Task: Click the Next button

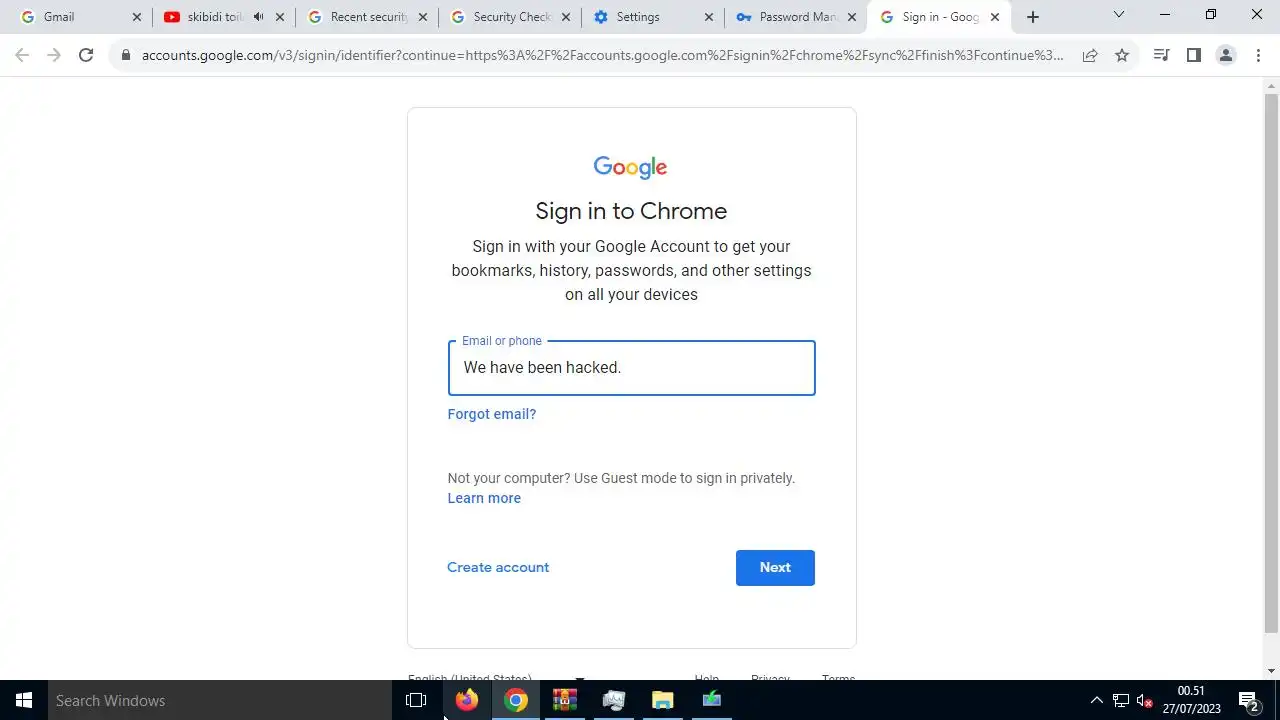Action: (x=775, y=567)
